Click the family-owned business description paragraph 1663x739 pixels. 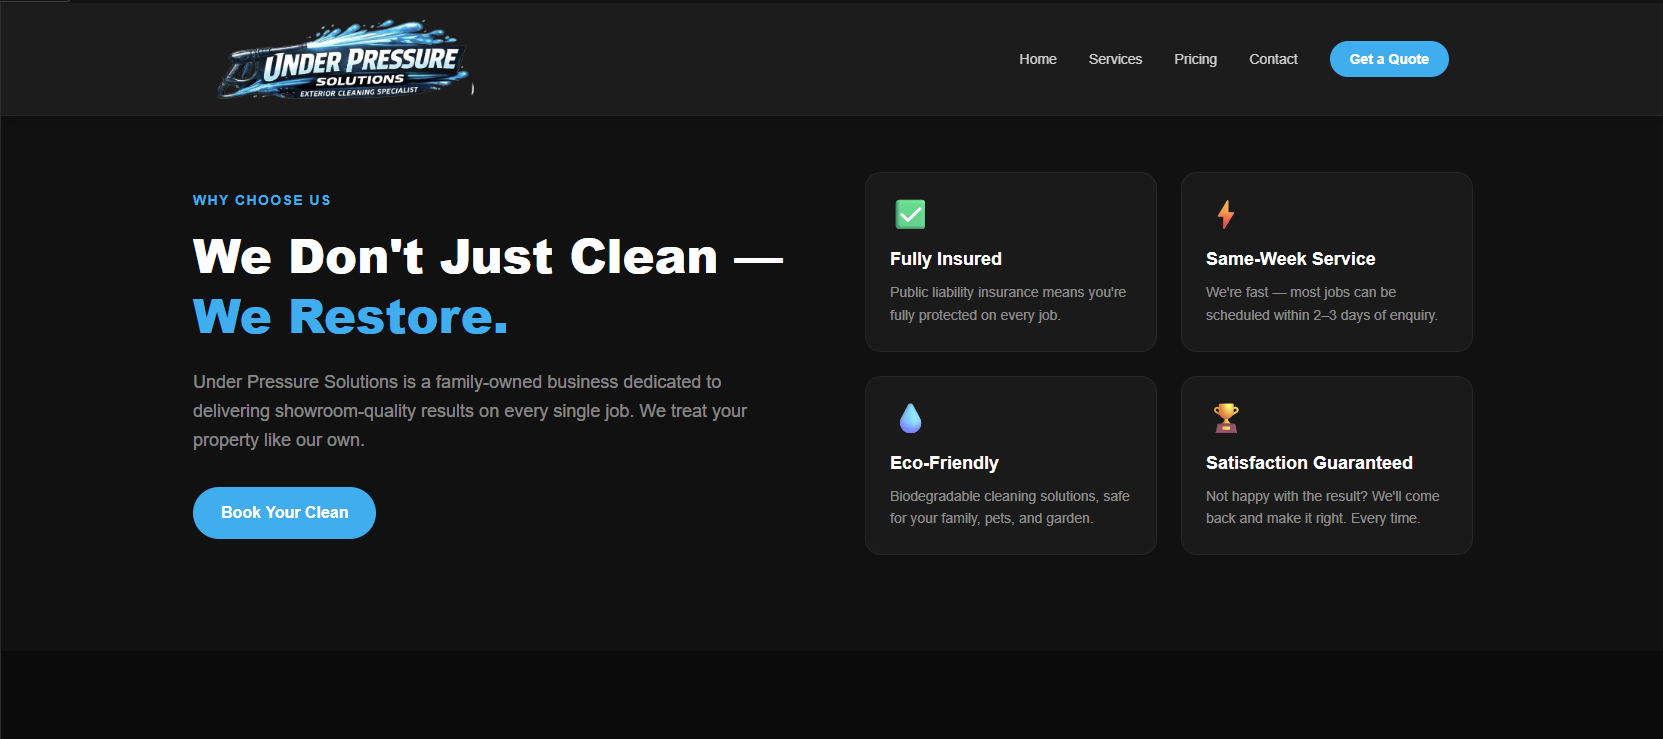470,411
